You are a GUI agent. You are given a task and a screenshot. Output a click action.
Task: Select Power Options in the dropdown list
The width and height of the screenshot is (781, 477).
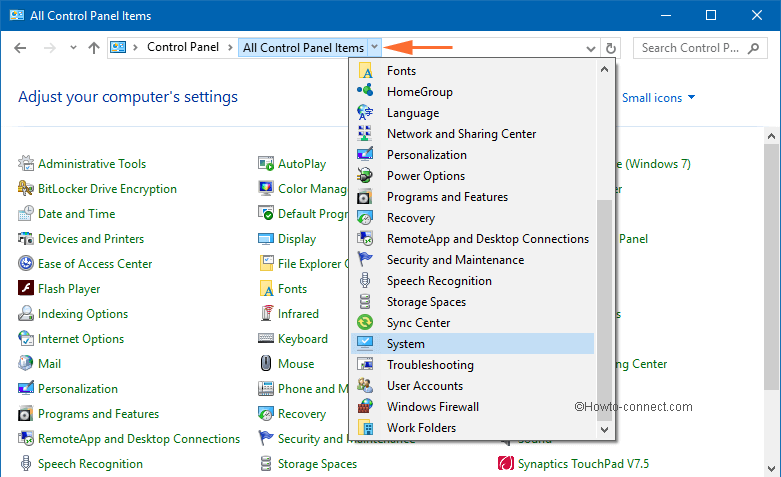tap(426, 176)
